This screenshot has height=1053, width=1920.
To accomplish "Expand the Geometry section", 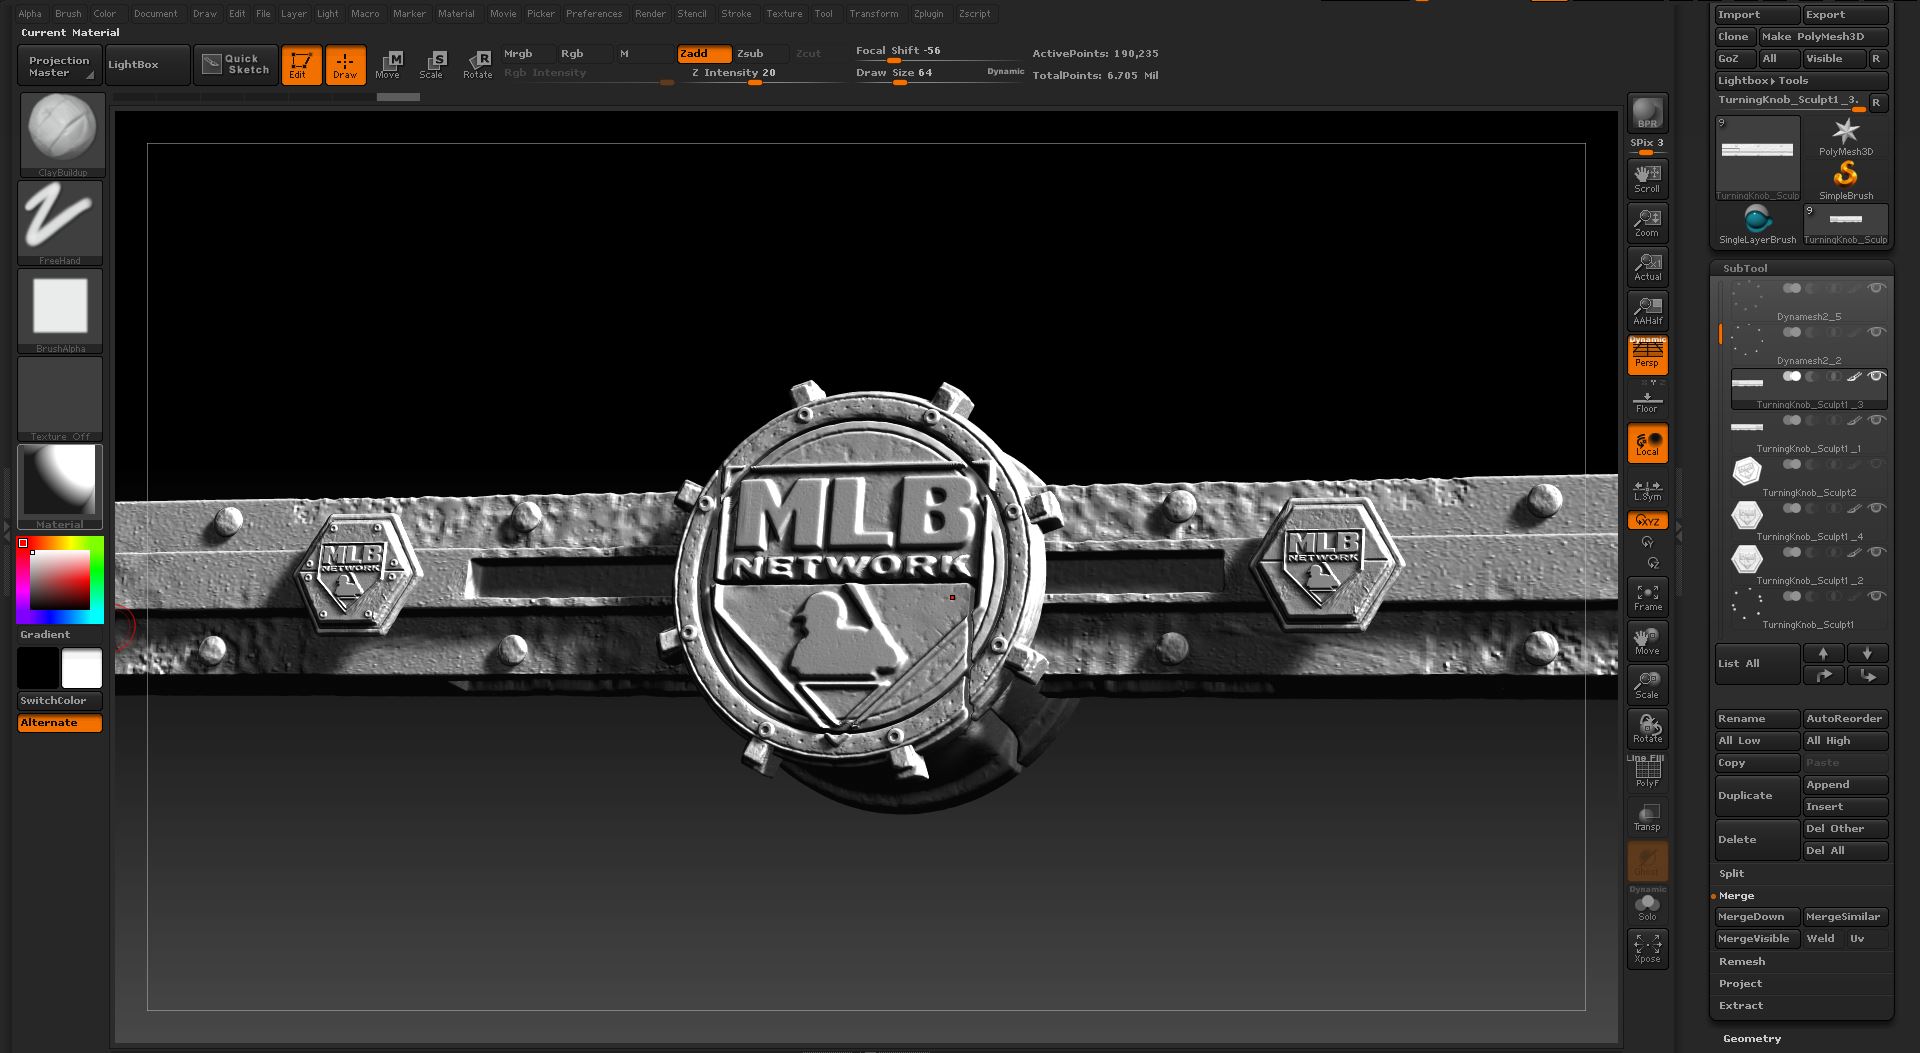I will [x=1752, y=1038].
